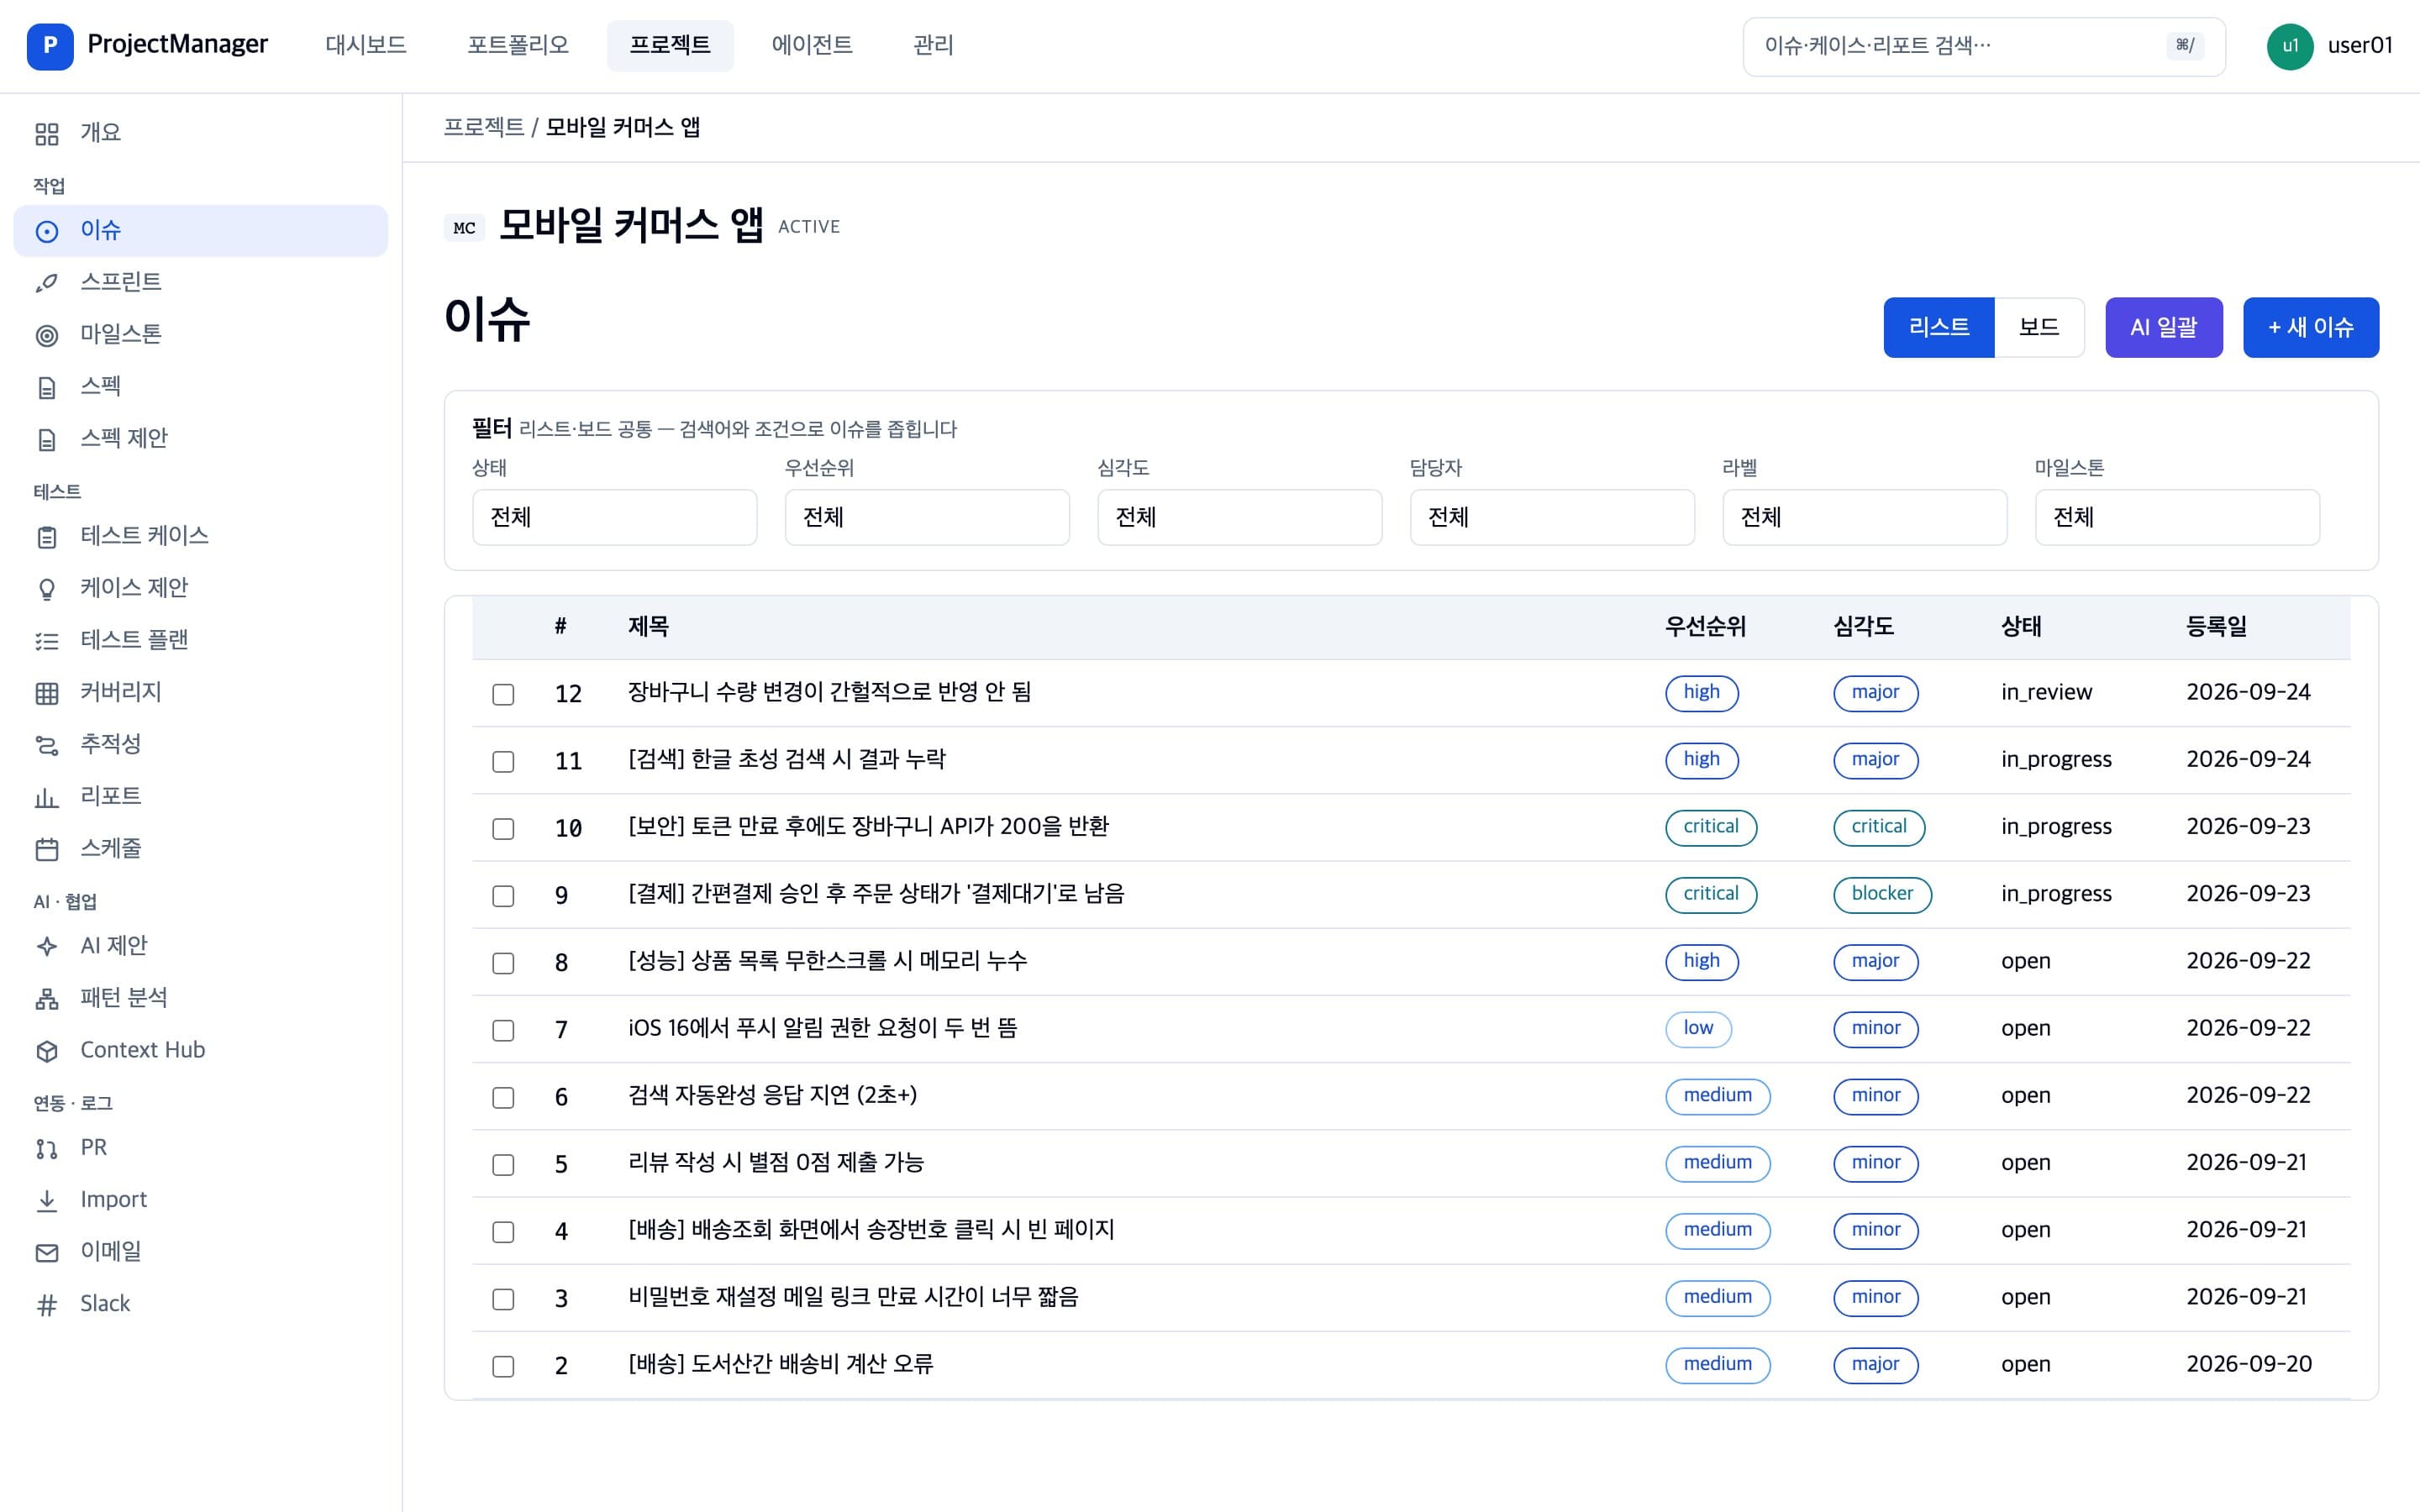Open 스케줄 calendar icon

pos(47,849)
